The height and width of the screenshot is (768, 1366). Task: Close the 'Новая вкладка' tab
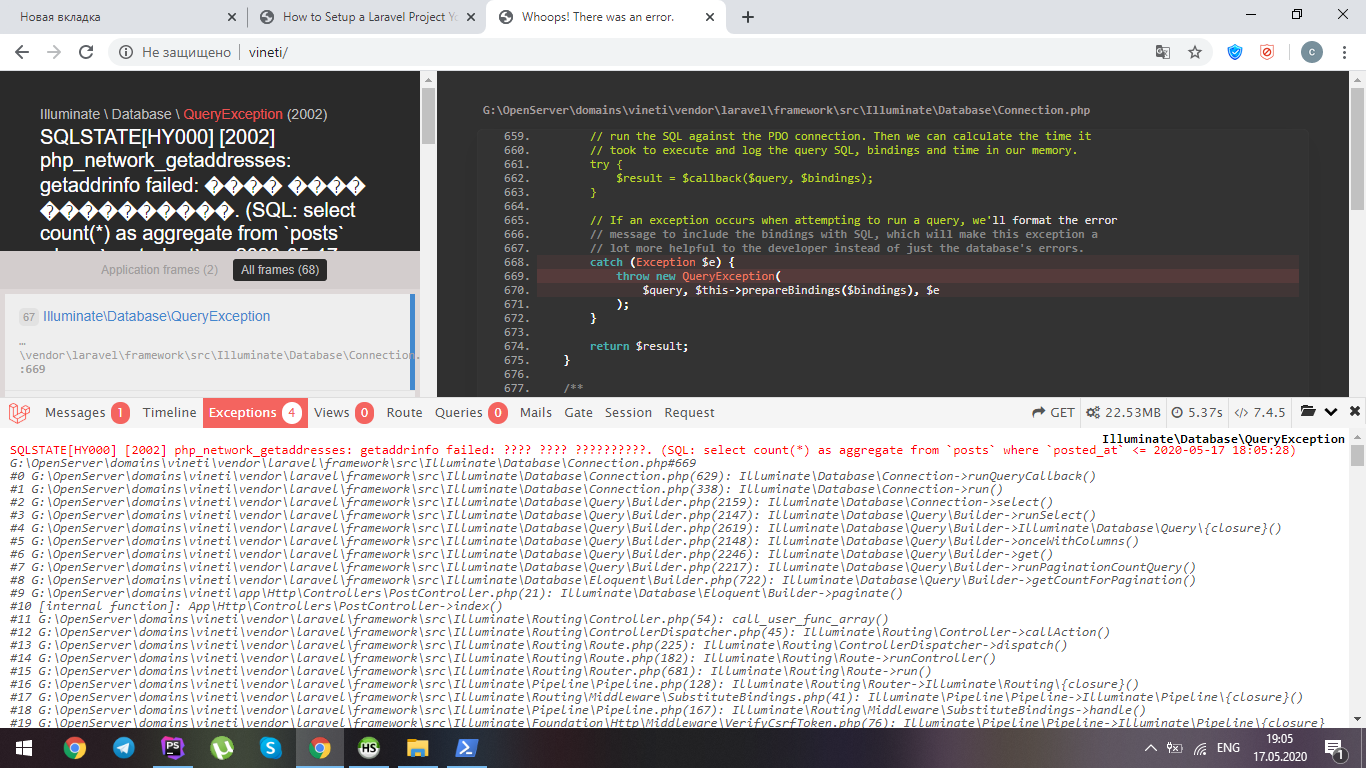[x=231, y=17]
